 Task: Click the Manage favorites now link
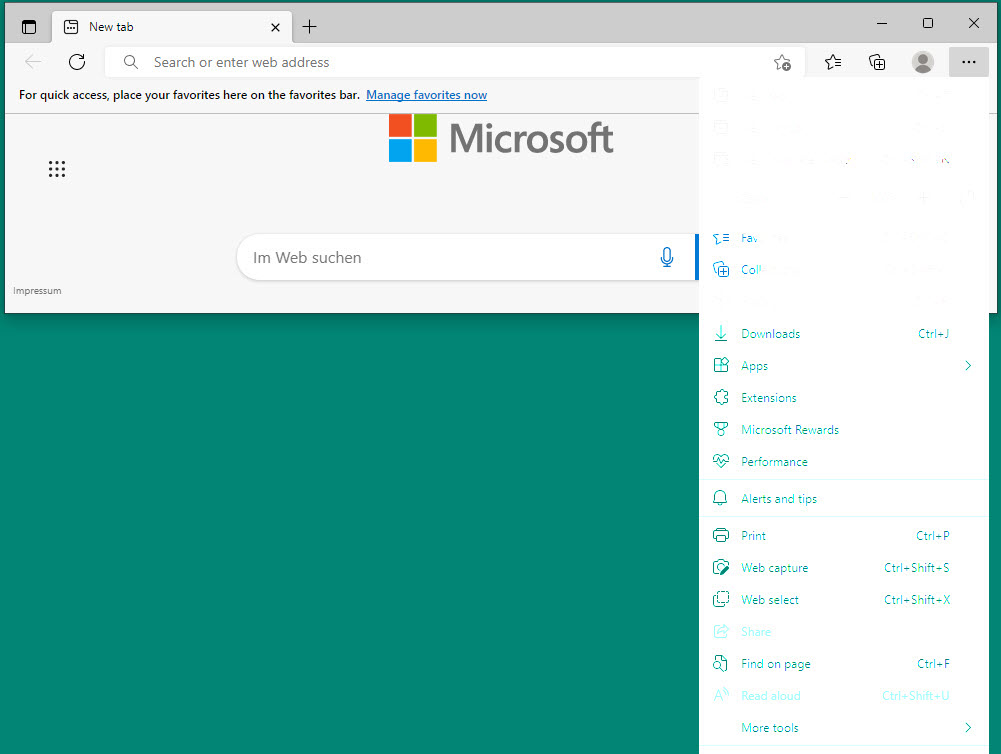click(x=426, y=95)
